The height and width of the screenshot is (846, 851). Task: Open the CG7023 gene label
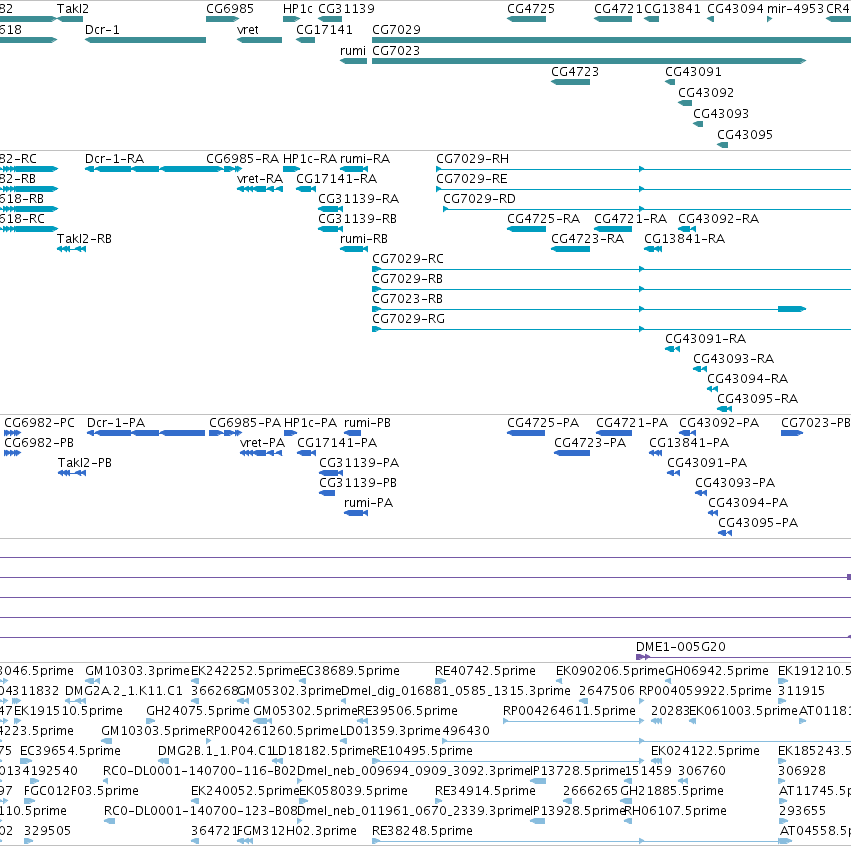(x=396, y=51)
